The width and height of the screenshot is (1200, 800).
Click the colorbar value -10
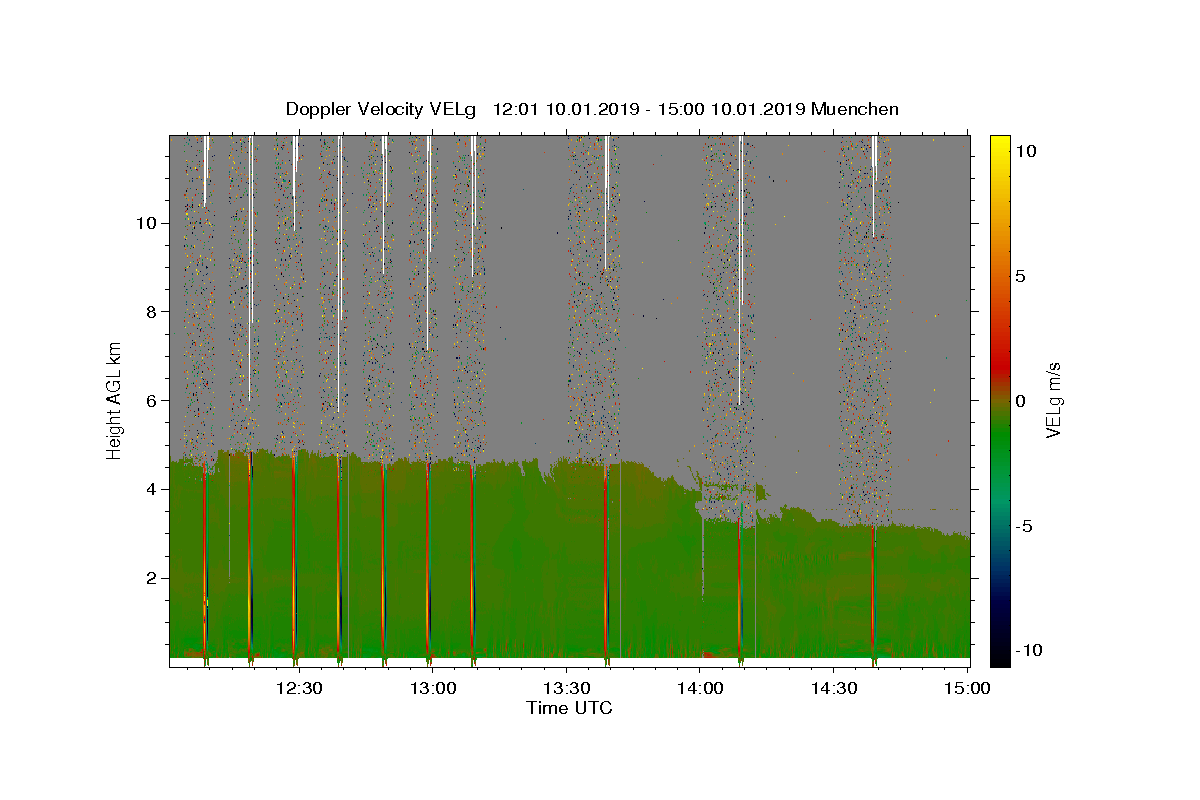[x=1029, y=650]
